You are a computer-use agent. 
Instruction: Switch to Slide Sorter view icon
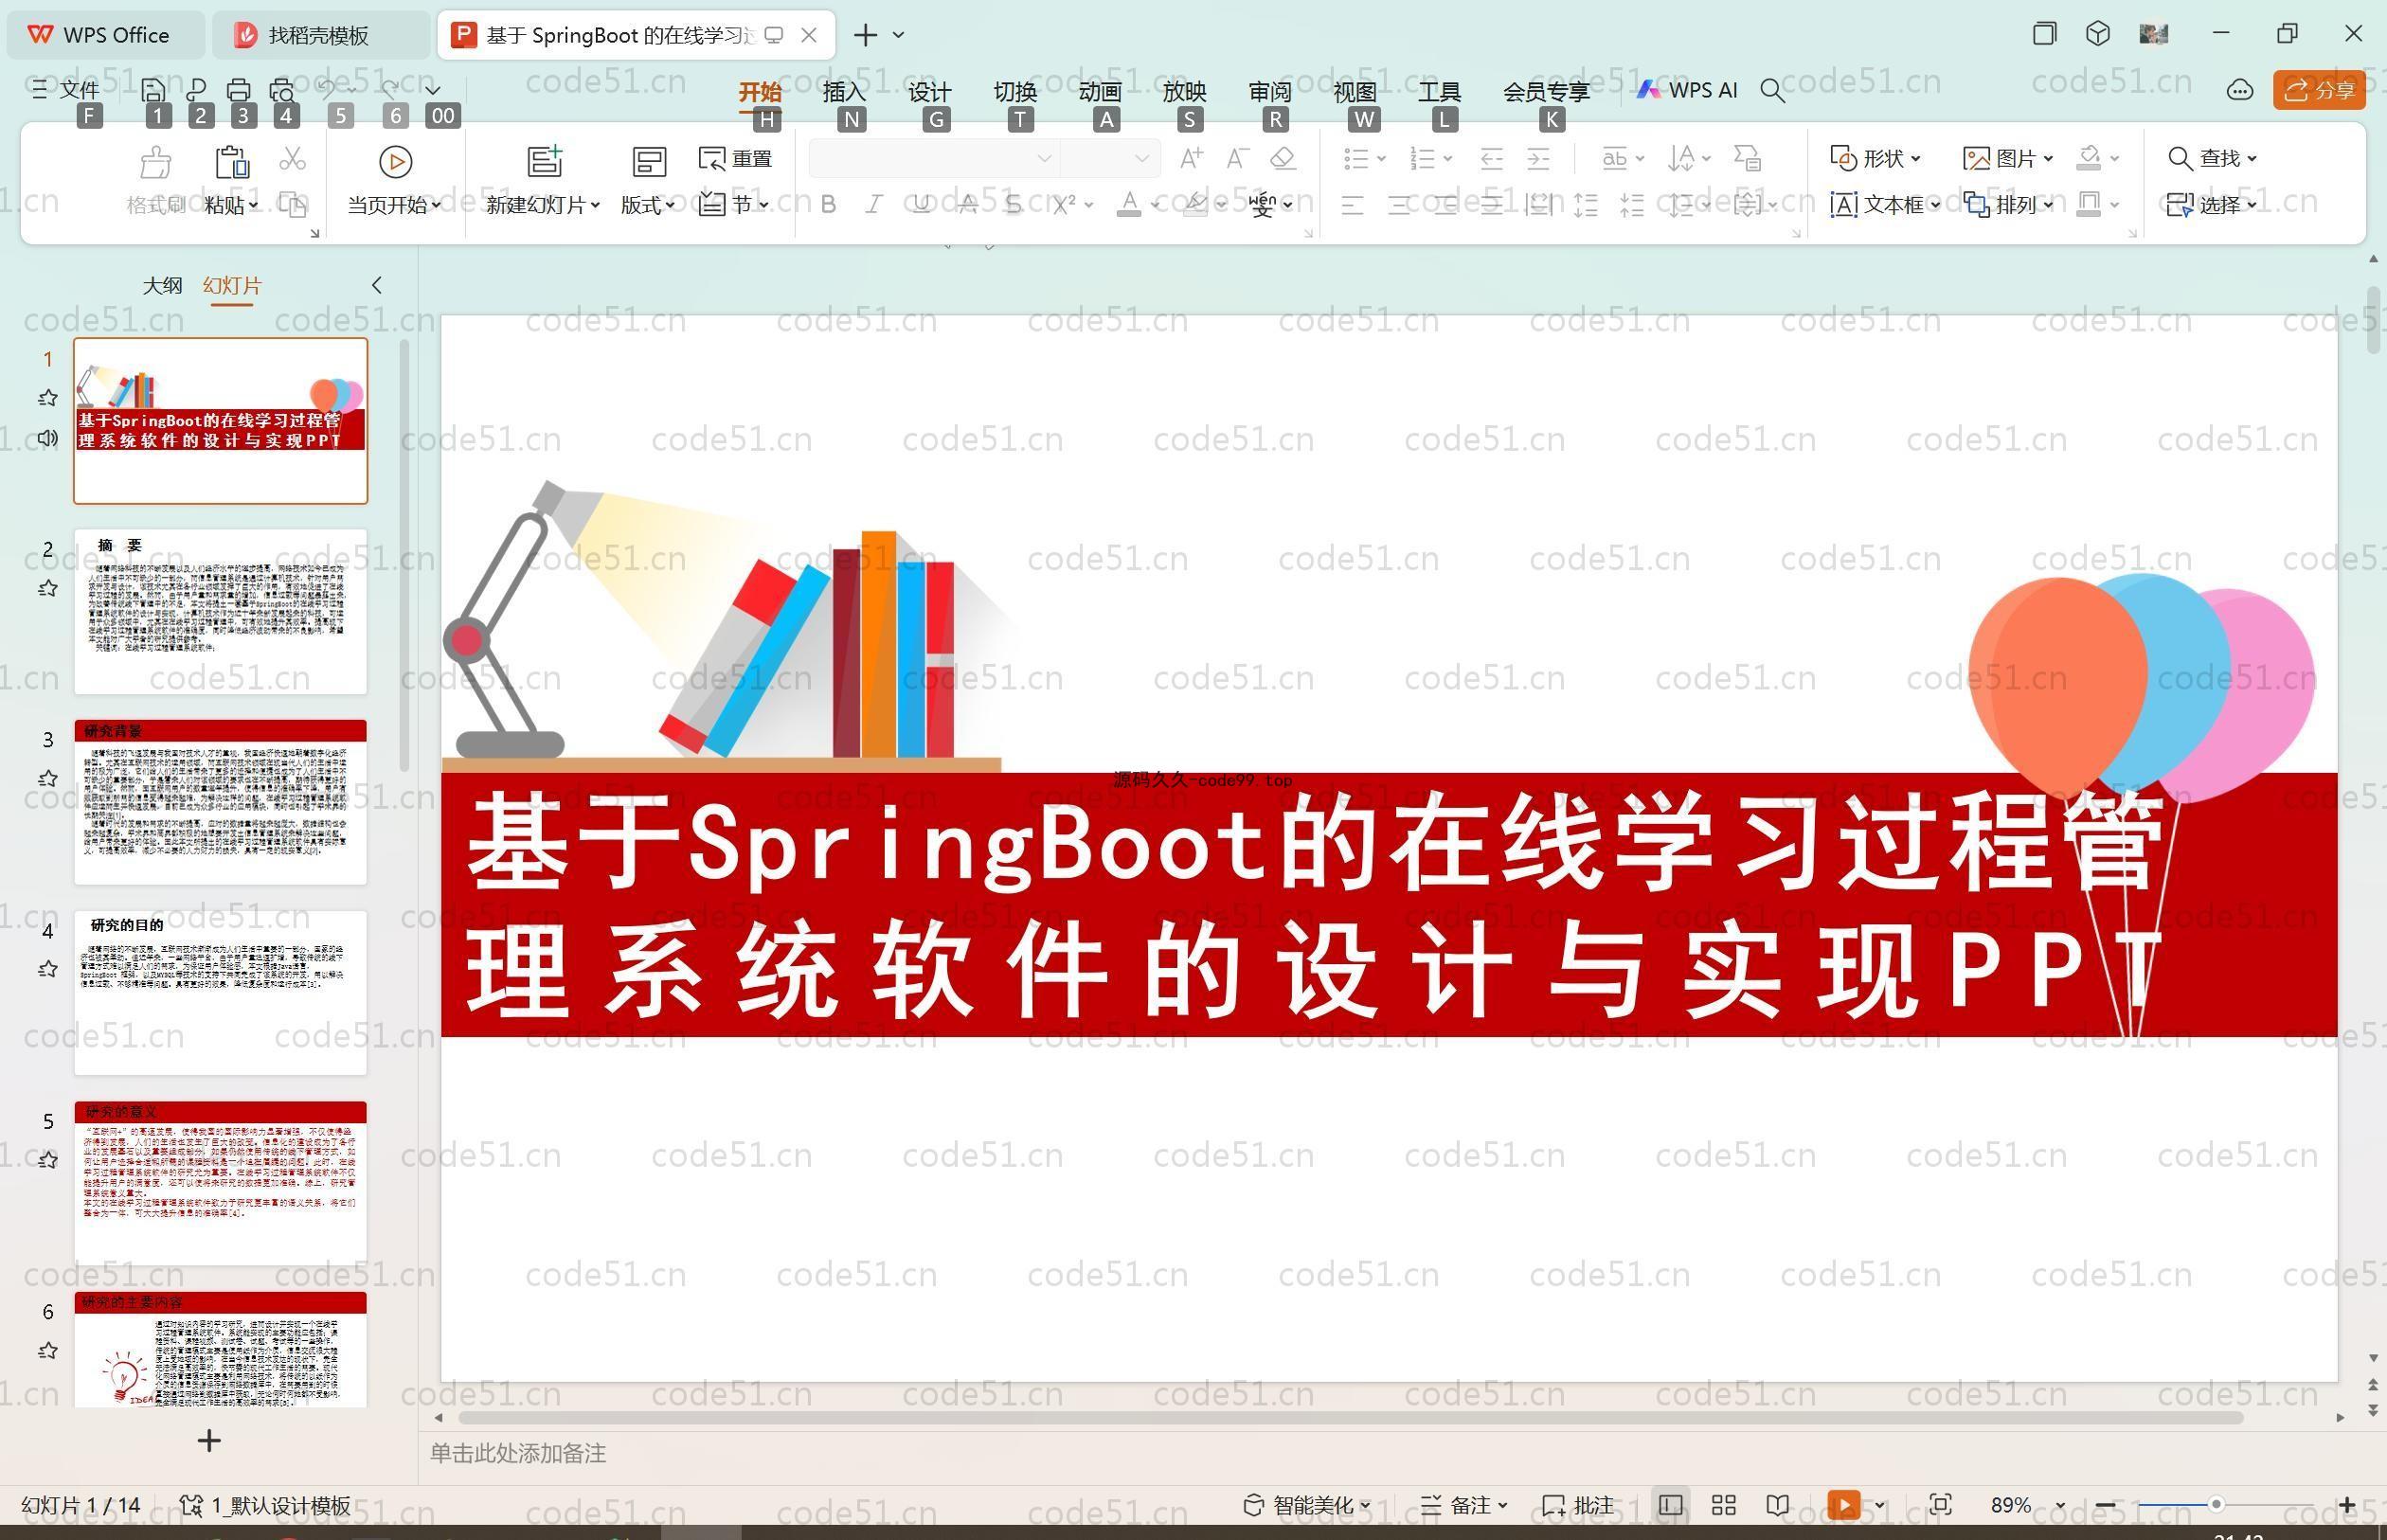coord(1723,1505)
